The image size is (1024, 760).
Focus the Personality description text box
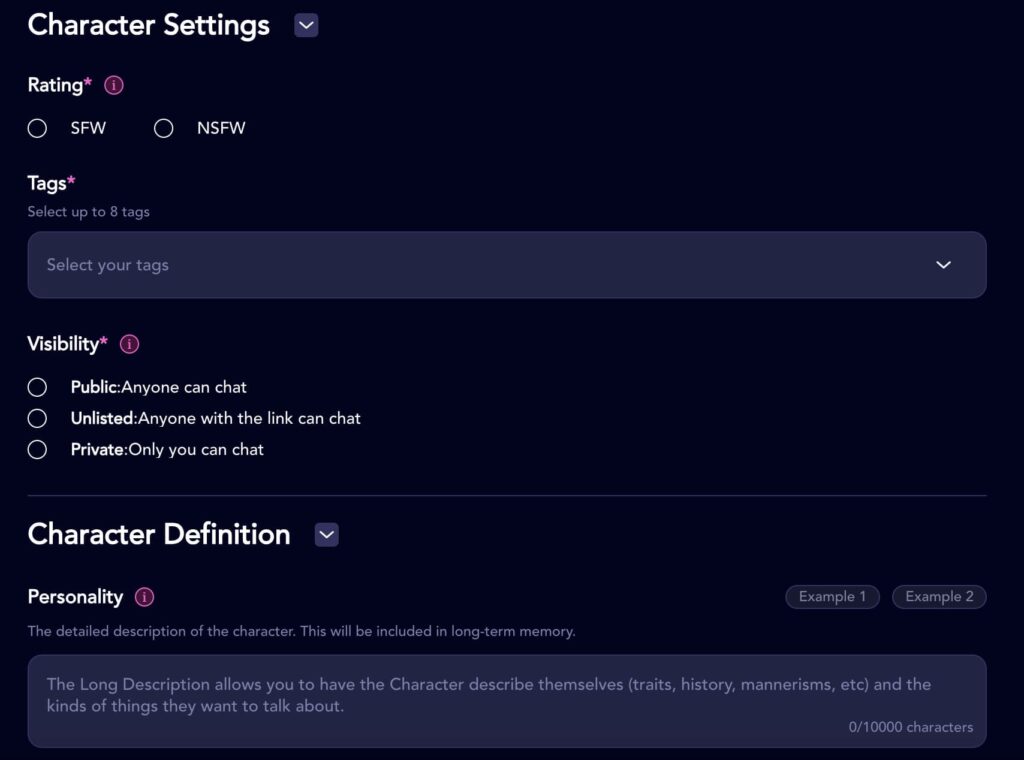(506, 700)
